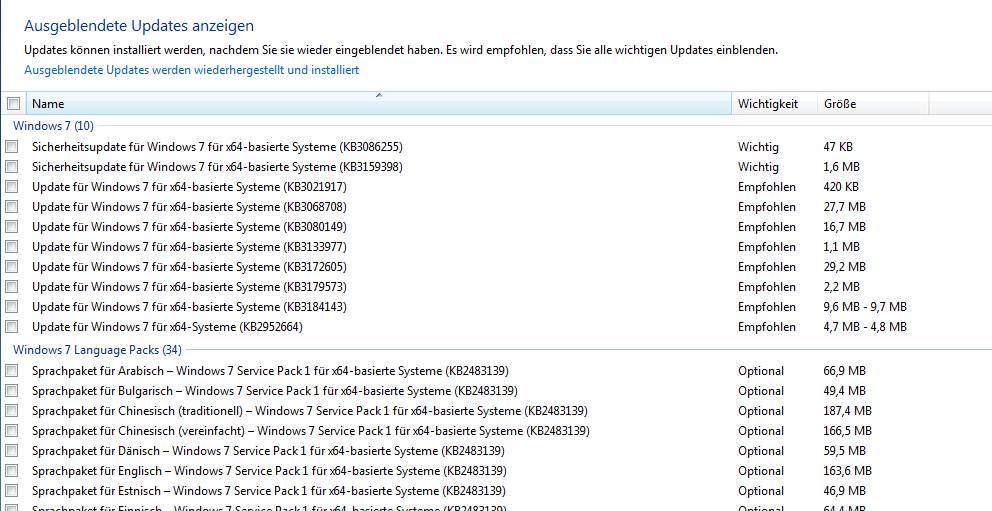Tick the Englisch language pack checkbox
Screen dimensions: 992x511
click(12, 471)
